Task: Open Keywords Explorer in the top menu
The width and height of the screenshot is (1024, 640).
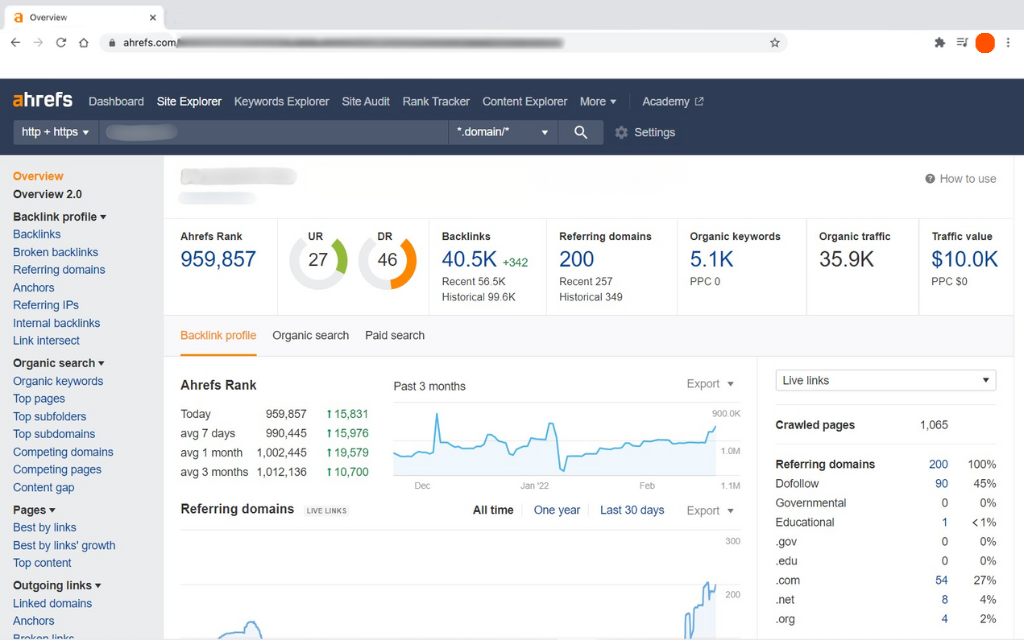Action: [281, 101]
